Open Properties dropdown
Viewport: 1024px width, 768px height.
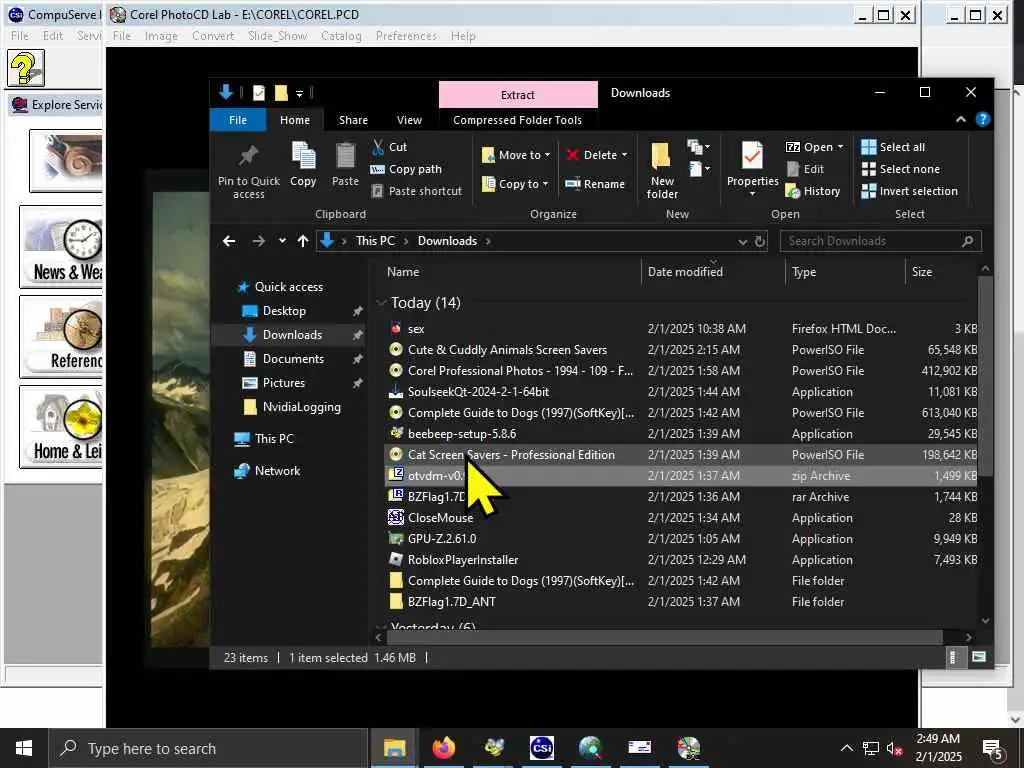click(x=752, y=170)
